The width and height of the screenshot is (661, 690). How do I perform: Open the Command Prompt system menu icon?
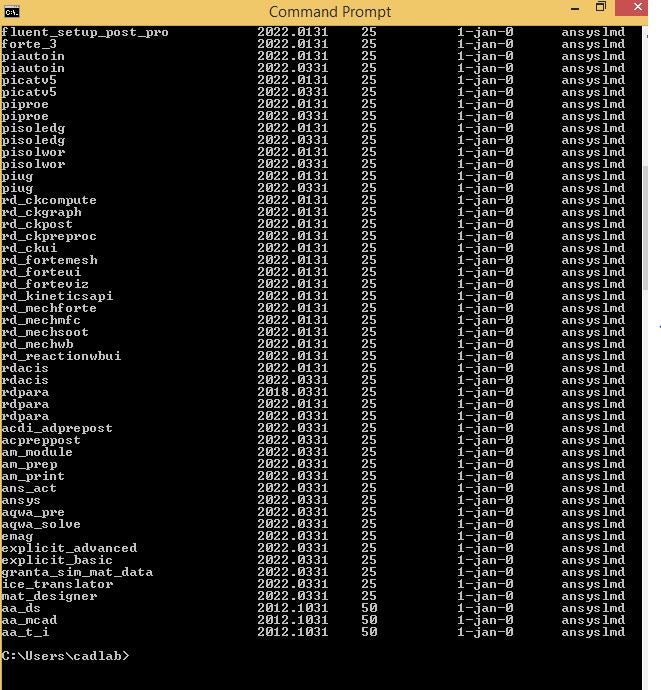(12, 12)
